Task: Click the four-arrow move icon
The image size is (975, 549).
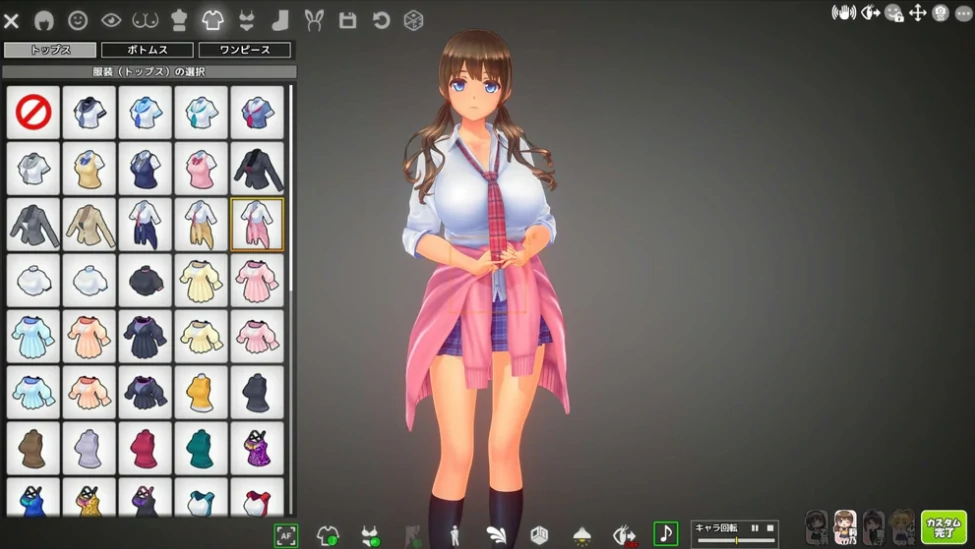Action: 918,12
